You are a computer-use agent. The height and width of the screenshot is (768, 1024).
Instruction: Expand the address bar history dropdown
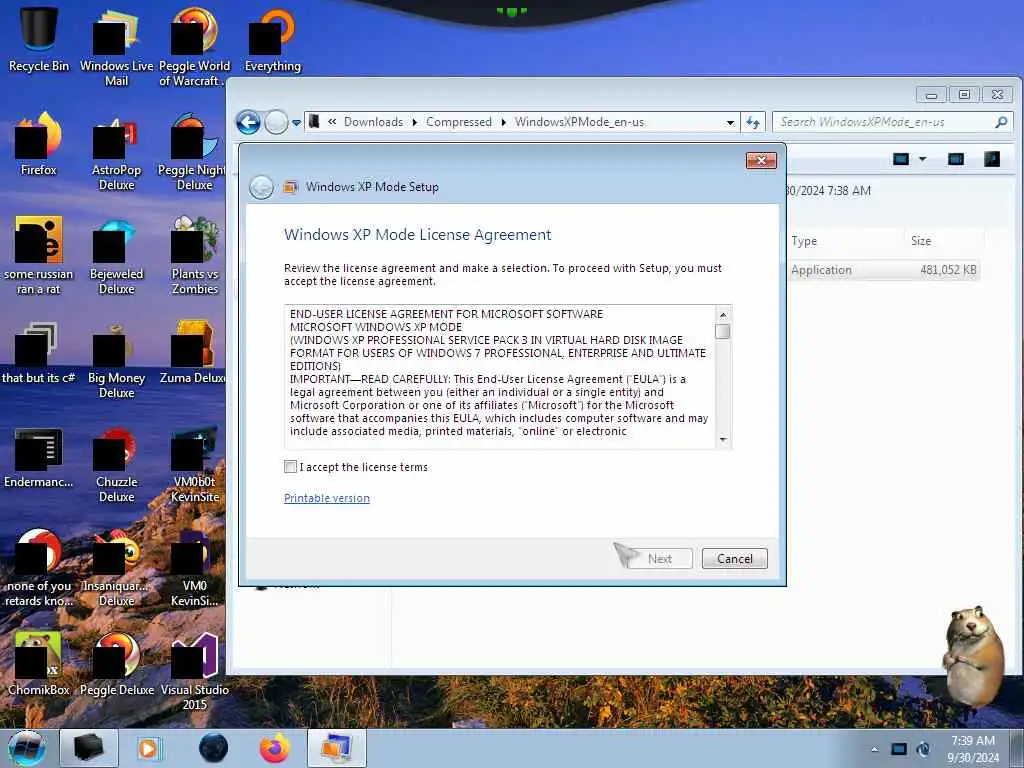(x=729, y=123)
